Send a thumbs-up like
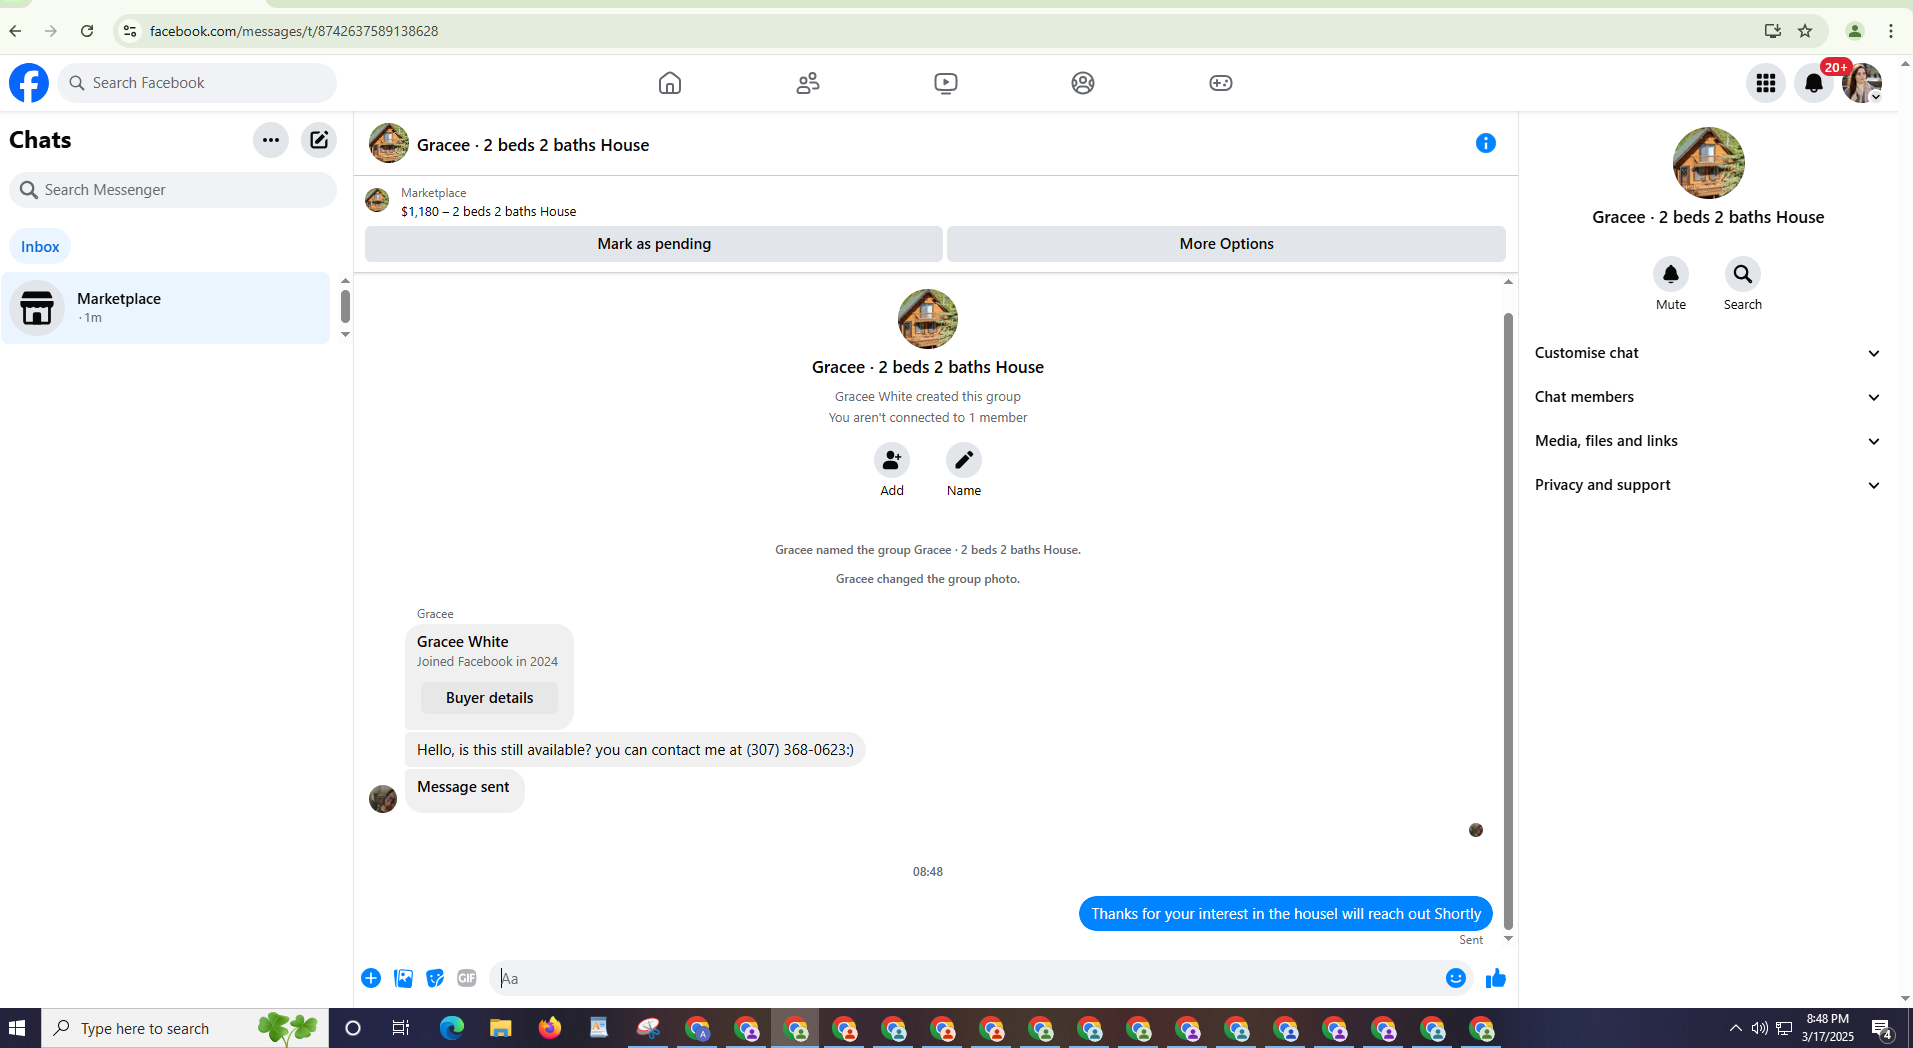The width and height of the screenshot is (1913, 1048). click(1496, 978)
